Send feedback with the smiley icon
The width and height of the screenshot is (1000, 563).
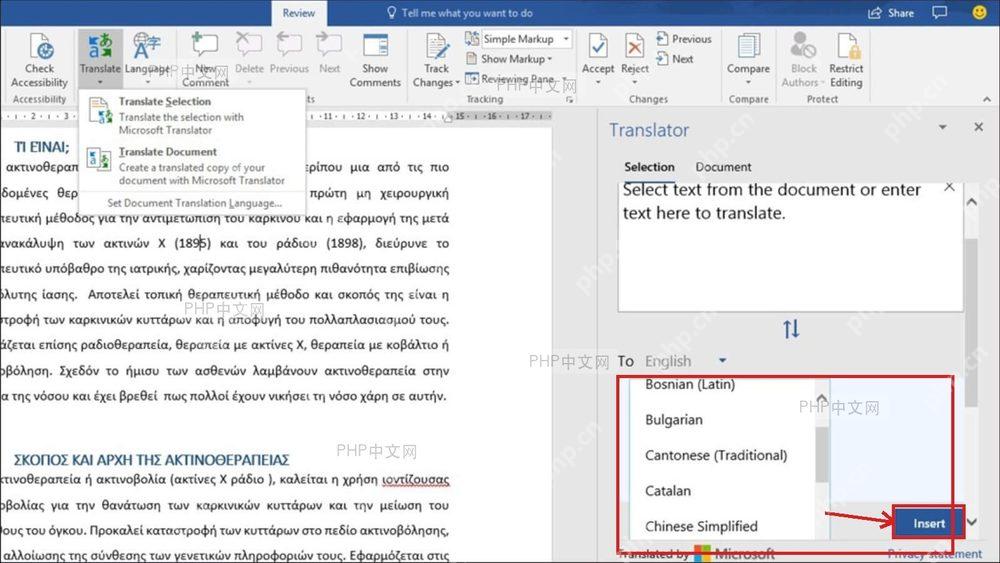[x=979, y=13]
